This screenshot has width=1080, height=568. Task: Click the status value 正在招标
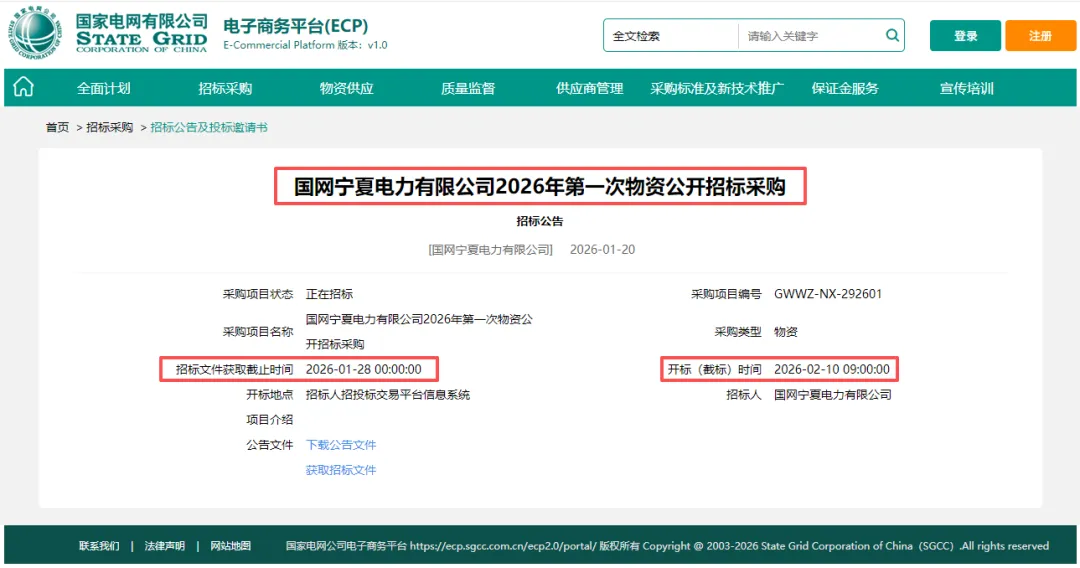coord(329,294)
